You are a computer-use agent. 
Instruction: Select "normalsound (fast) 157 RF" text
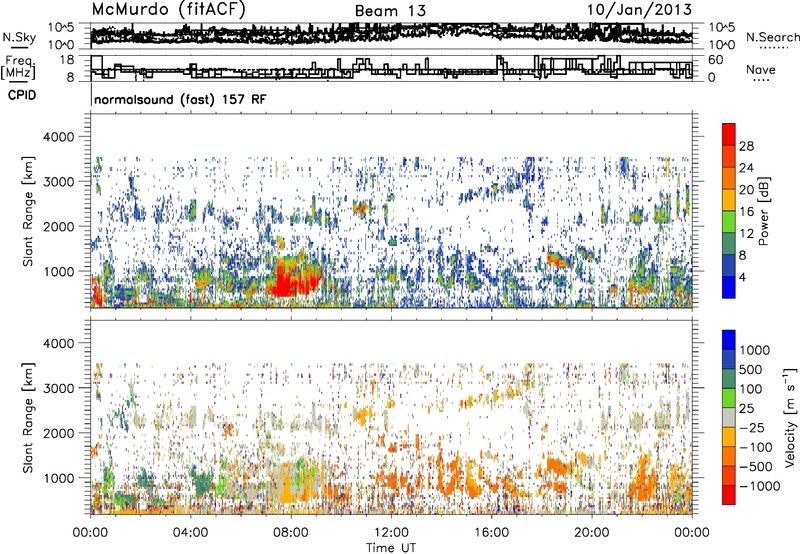[180, 99]
